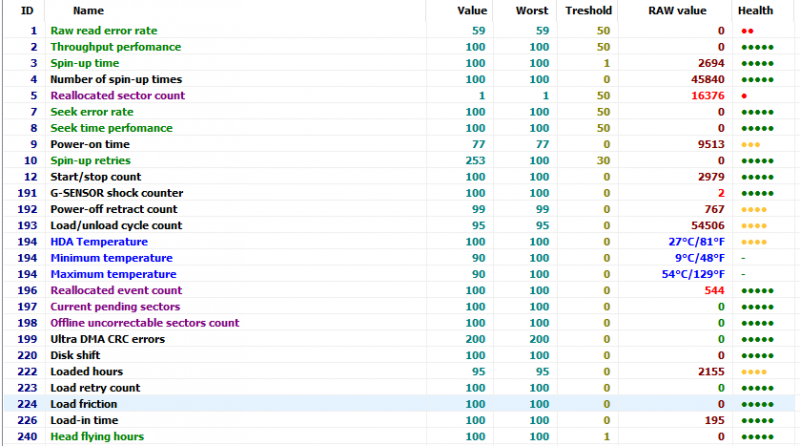Viewport: 800px width, 446px height.
Task: Click the green health dots for Spin-up time
Action: (x=757, y=63)
